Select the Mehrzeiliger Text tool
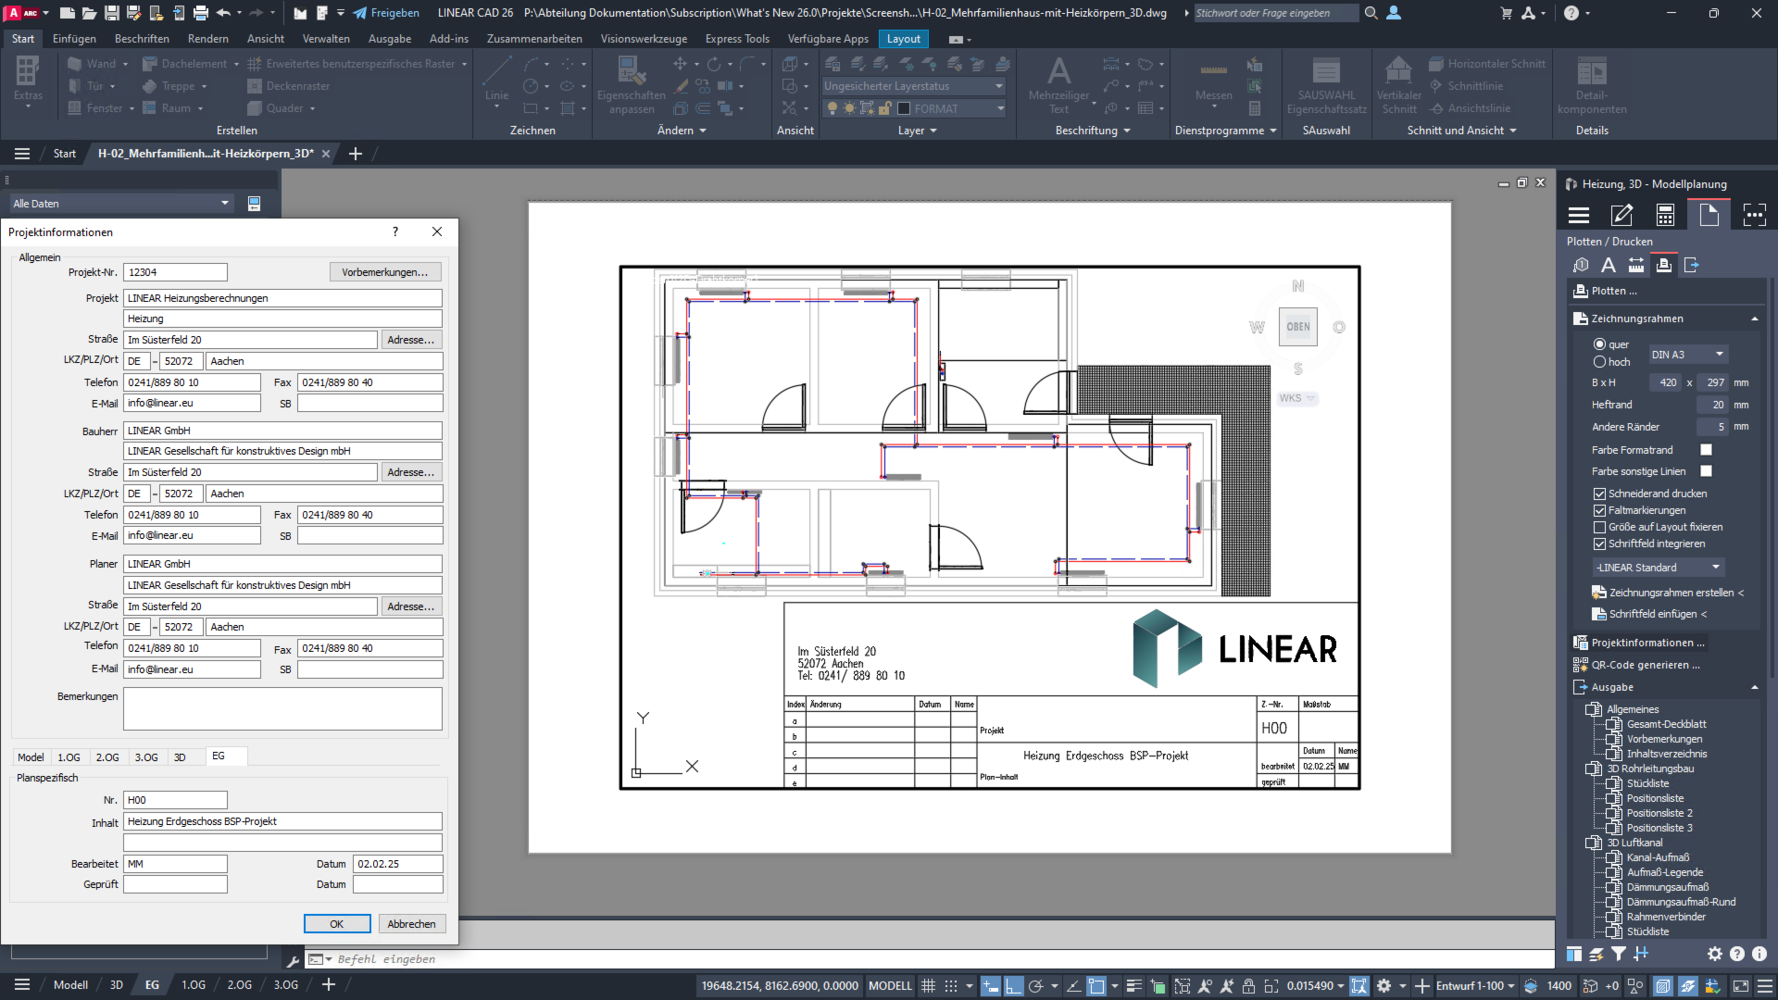 coord(1058,76)
